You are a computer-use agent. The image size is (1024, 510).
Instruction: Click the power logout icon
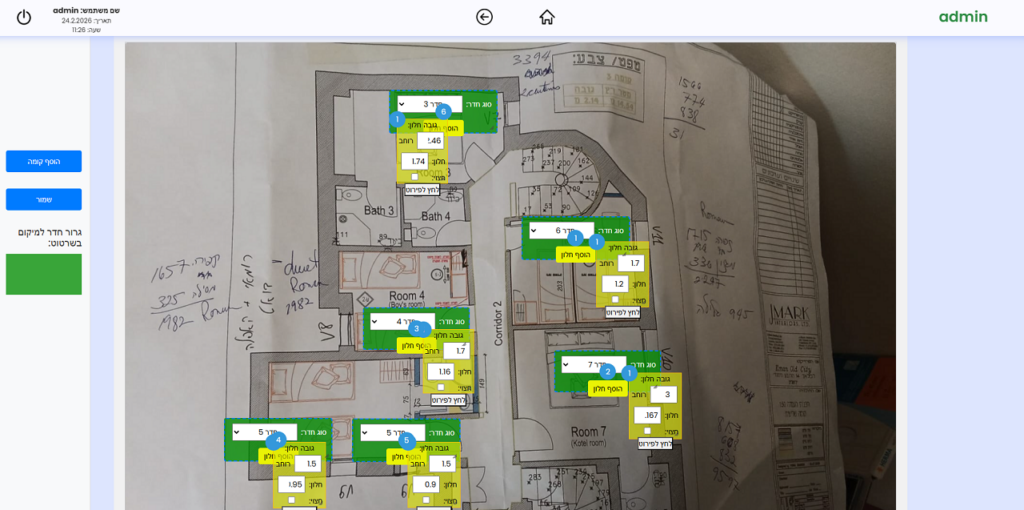[x=24, y=17]
